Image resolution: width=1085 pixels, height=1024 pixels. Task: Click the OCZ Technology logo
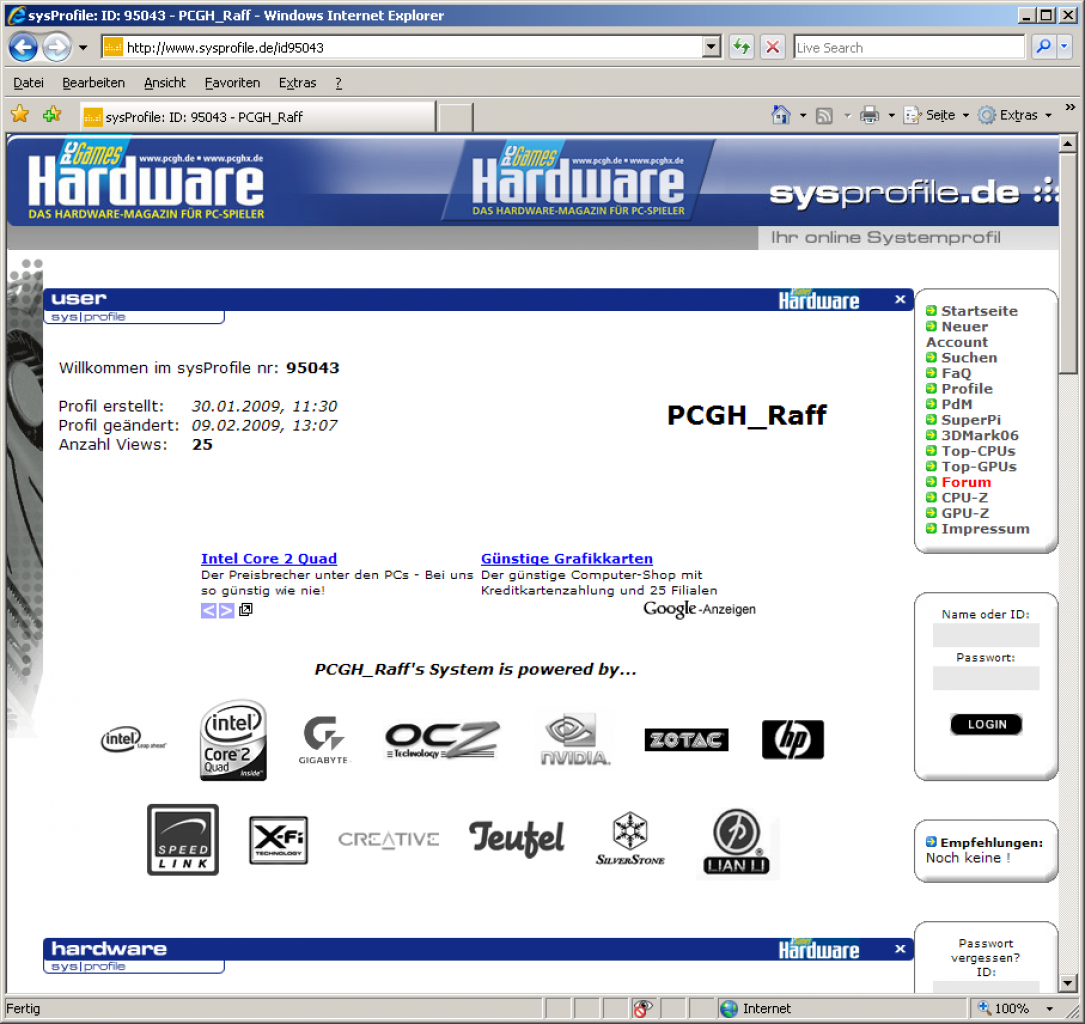click(x=442, y=740)
